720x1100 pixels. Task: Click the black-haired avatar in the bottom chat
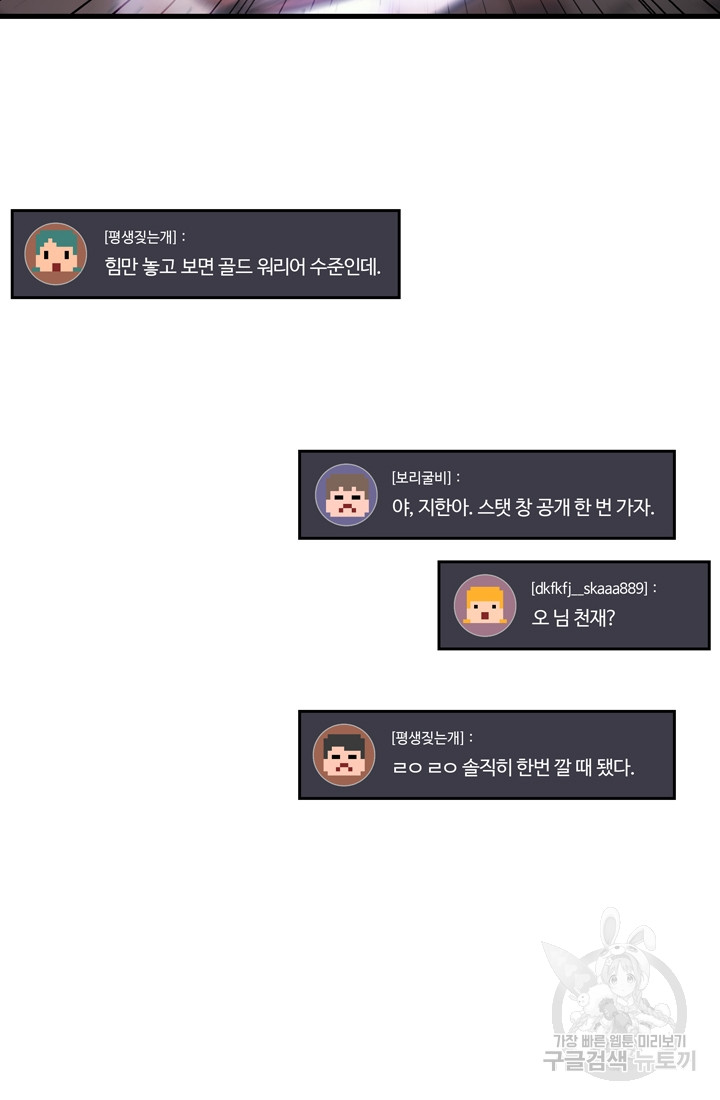(x=344, y=755)
